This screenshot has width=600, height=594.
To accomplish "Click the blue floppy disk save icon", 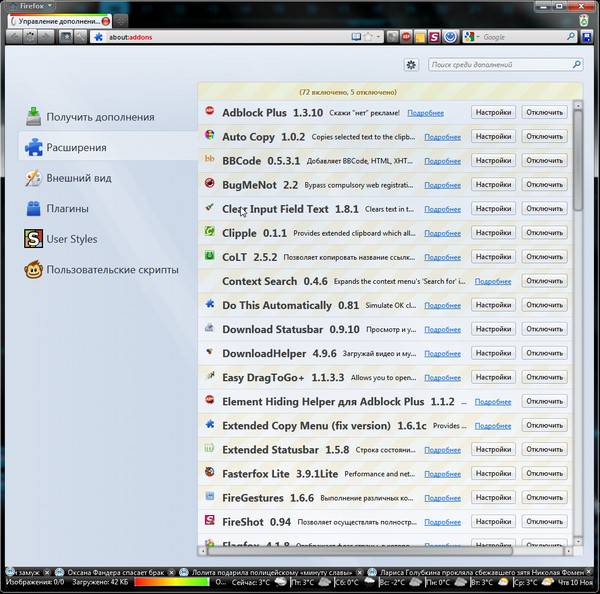I will (x=587, y=37).
